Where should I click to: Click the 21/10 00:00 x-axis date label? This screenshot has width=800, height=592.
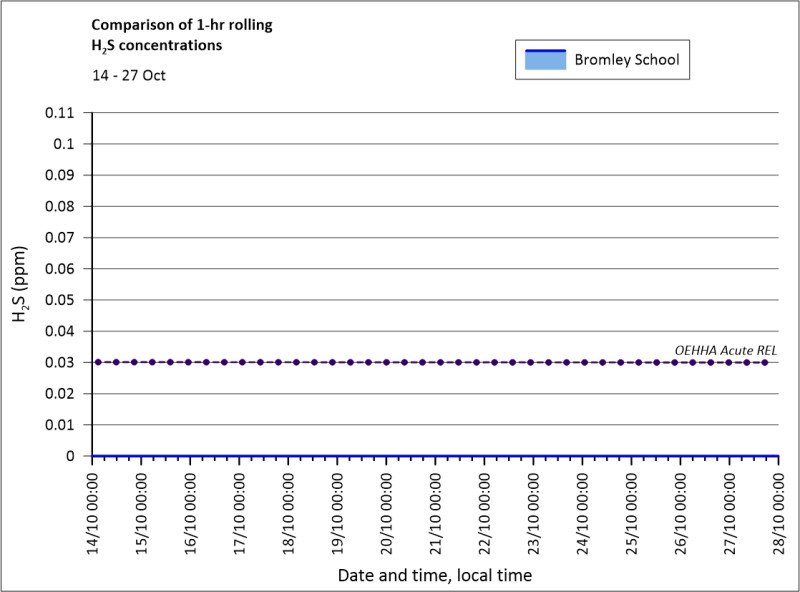[x=436, y=510]
